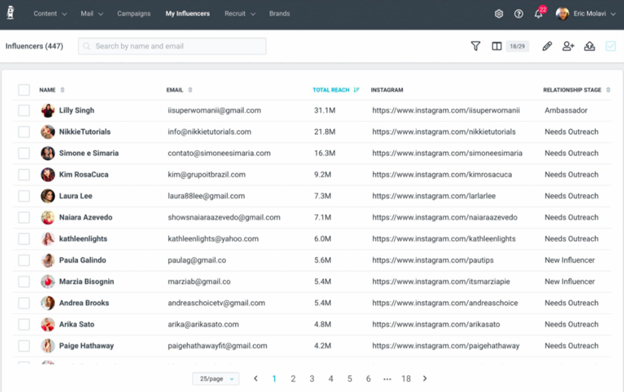Click Lilly Singh avatar
The width and height of the screenshot is (624, 392).
point(48,110)
